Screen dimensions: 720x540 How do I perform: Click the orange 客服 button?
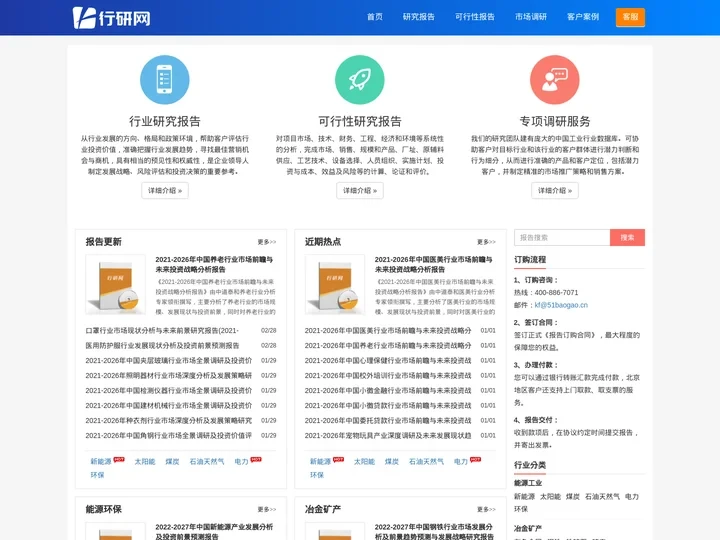click(x=630, y=17)
